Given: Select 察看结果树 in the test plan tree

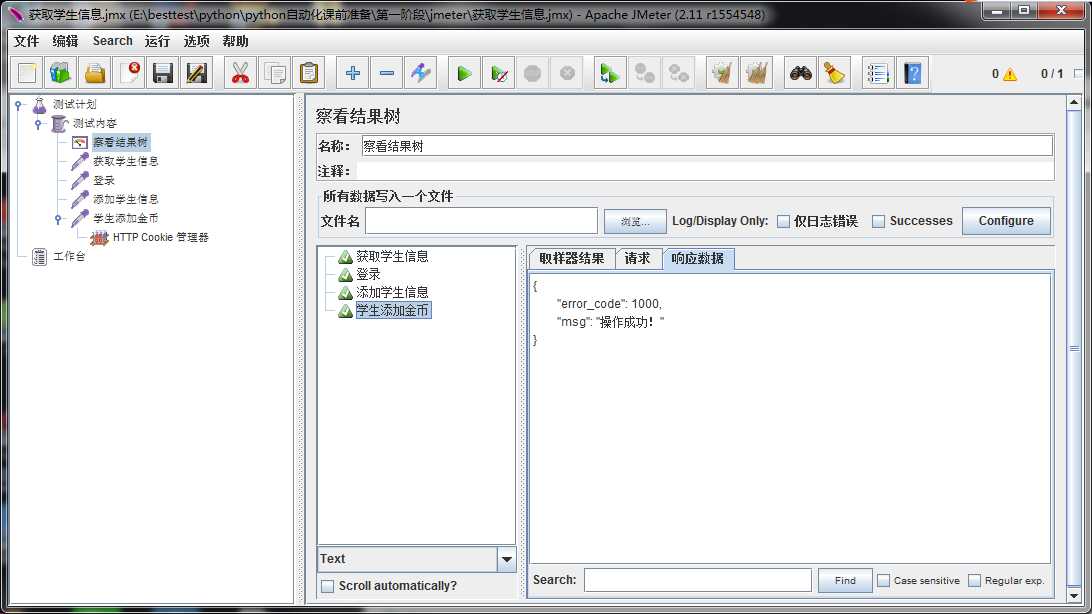Looking at the screenshot, I should (x=120, y=143).
